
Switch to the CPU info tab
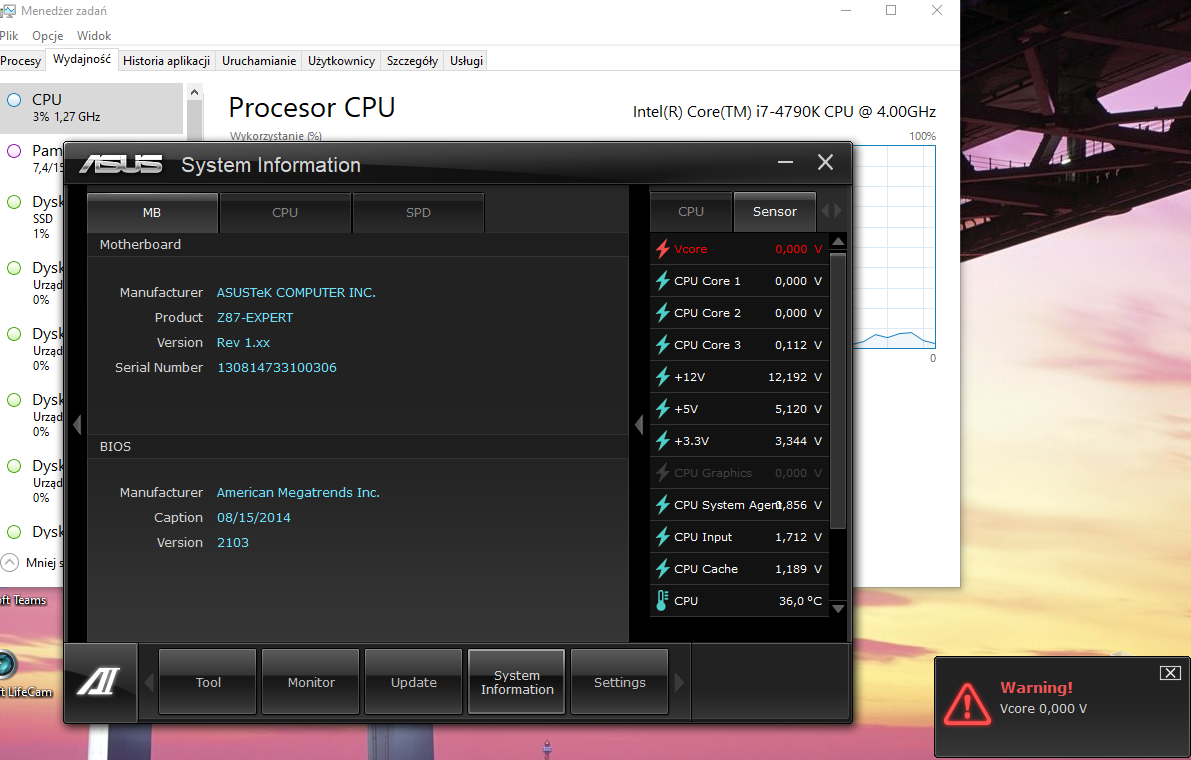pos(286,213)
